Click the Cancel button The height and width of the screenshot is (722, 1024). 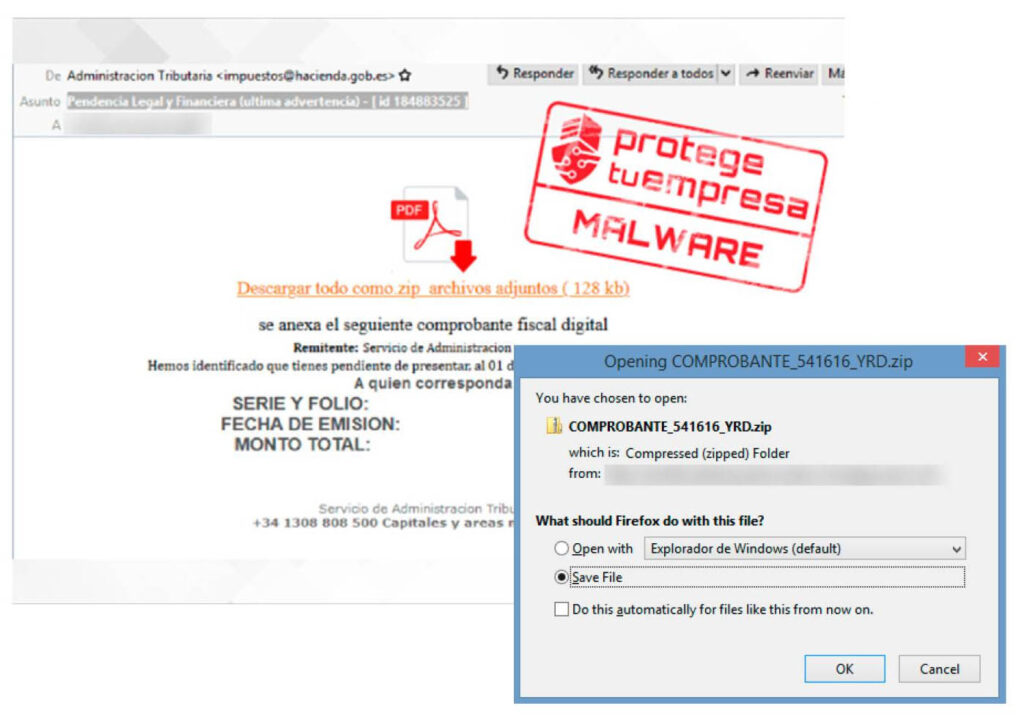click(939, 669)
